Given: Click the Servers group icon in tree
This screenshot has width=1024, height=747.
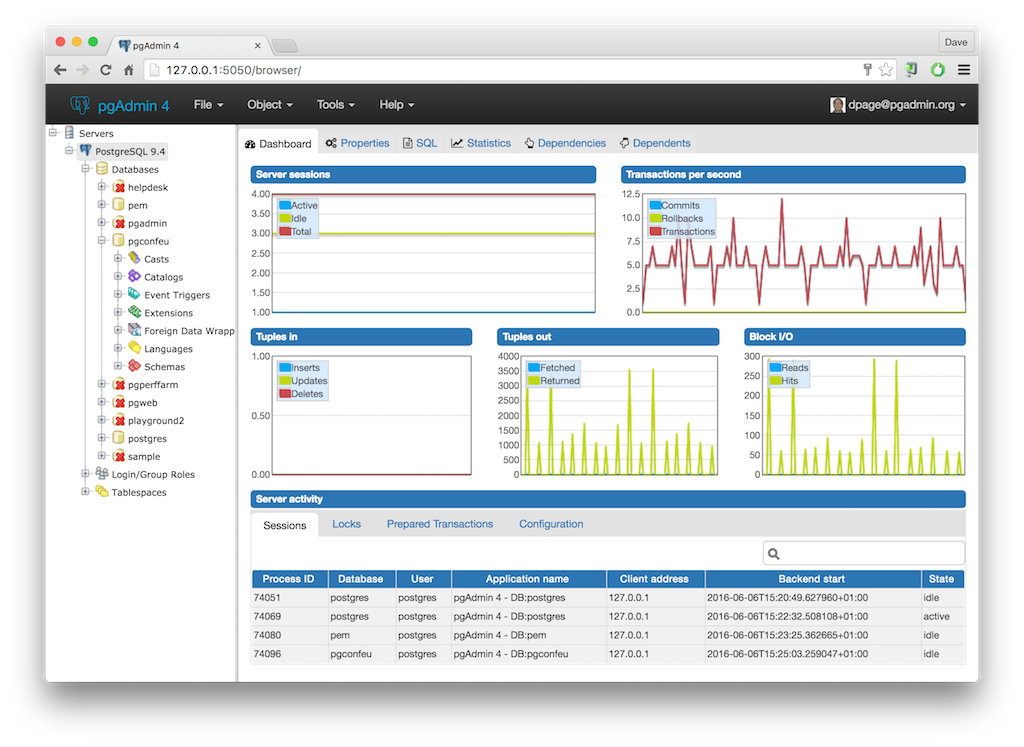Looking at the screenshot, I should (69, 133).
